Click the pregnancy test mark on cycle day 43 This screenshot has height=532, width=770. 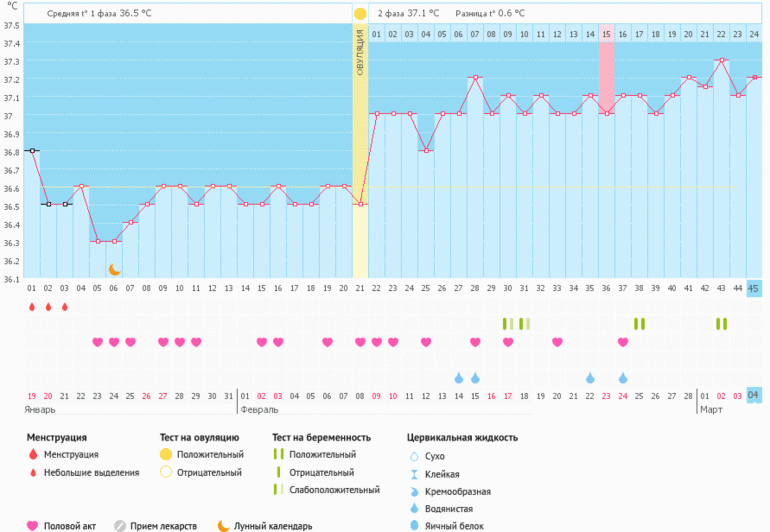point(721,323)
